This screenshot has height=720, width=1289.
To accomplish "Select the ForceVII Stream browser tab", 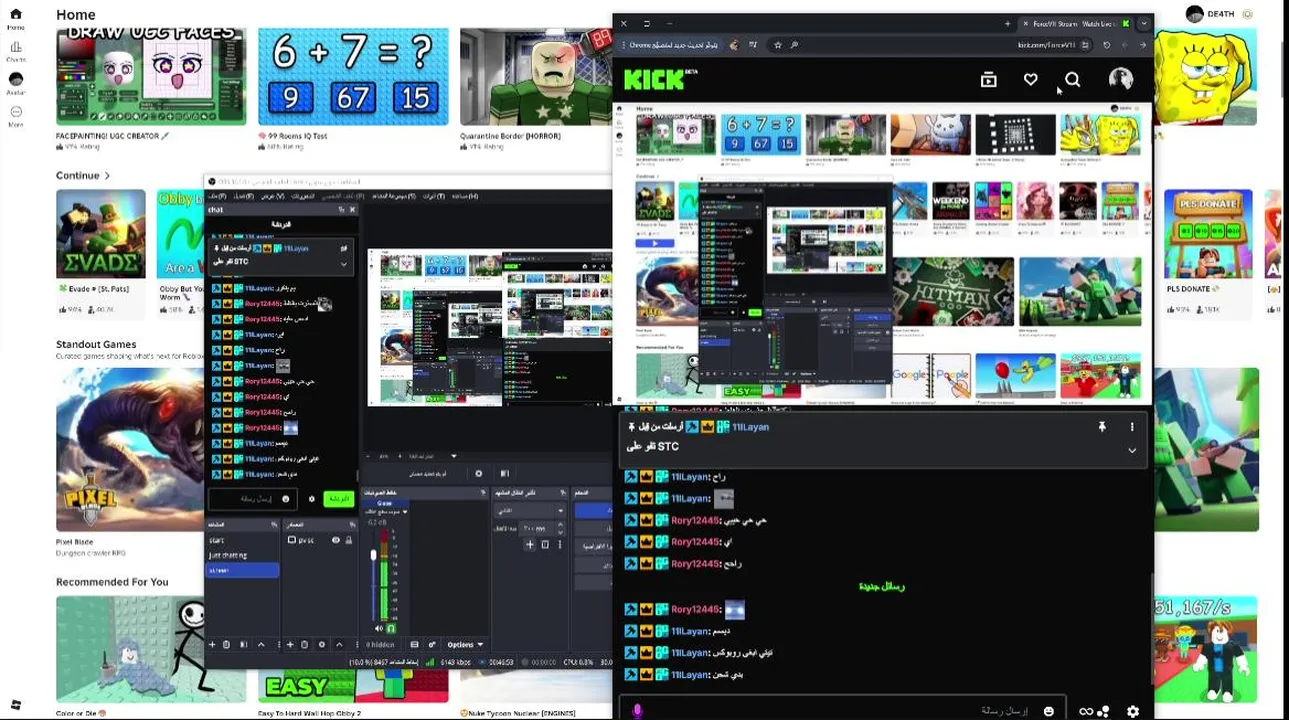I will tap(1075, 23).
